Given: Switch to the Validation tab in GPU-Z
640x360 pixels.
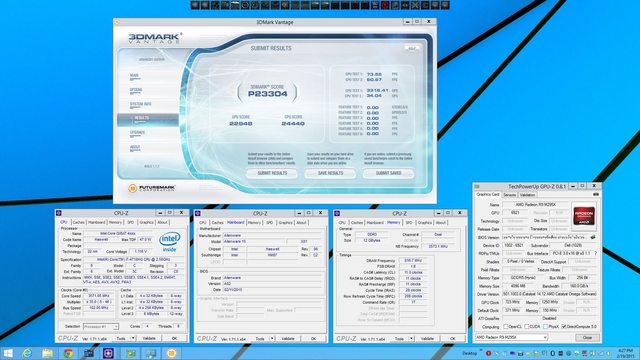Looking at the screenshot, I should pyautogui.click(x=527, y=195).
